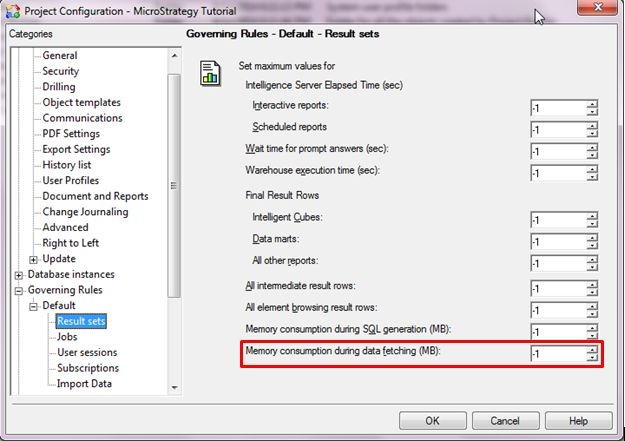Click the Wait time for prompt answers field

point(558,151)
